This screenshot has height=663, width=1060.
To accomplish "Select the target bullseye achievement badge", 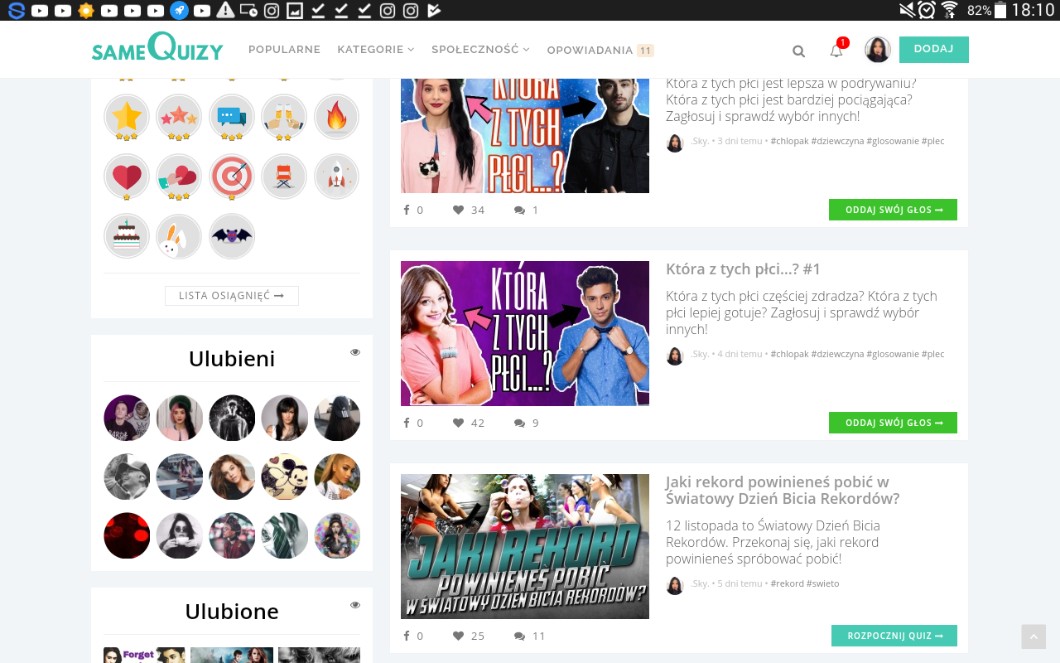I will [x=232, y=177].
